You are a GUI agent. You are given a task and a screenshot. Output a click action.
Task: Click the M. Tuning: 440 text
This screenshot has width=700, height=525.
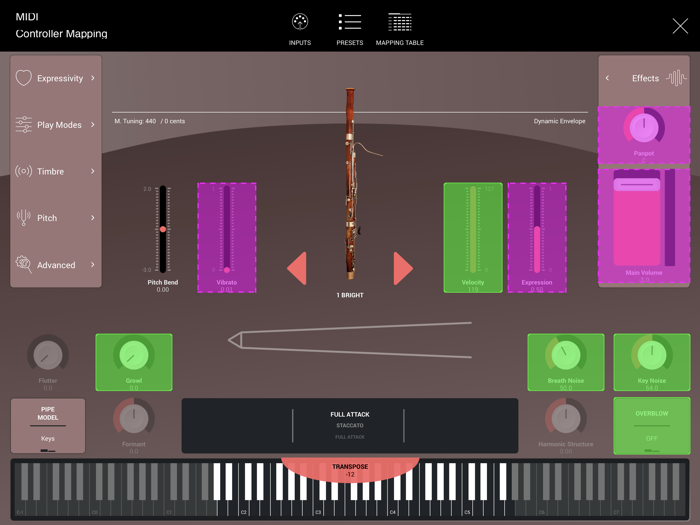135,121
